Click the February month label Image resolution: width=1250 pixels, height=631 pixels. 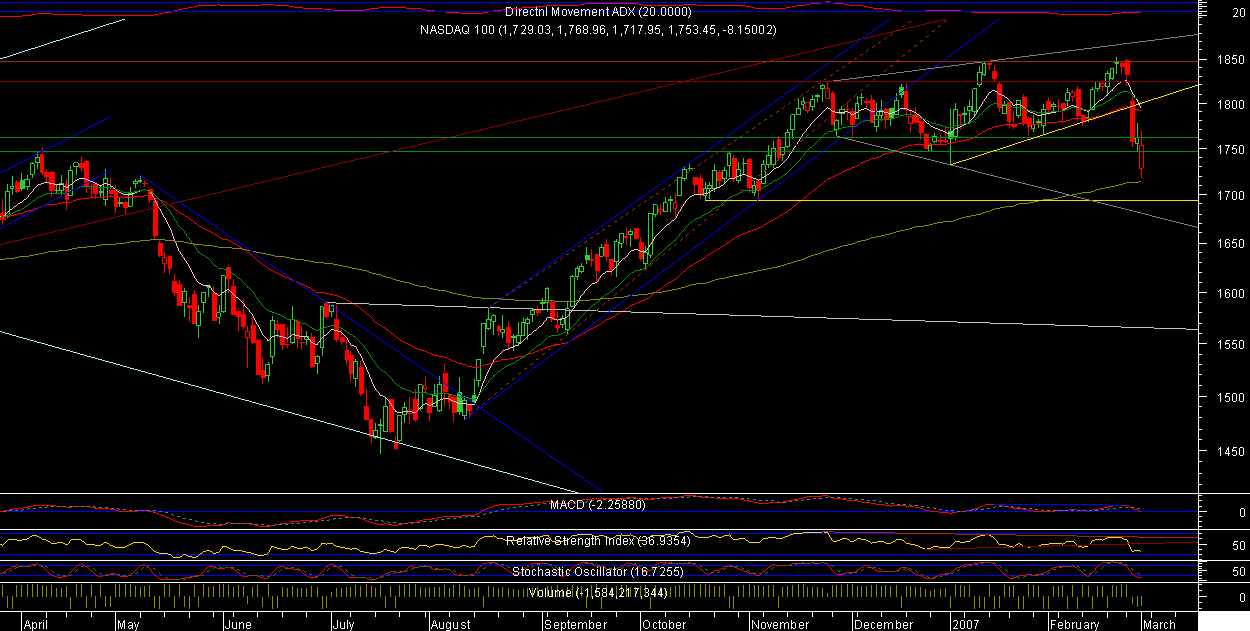click(1074, 624)
